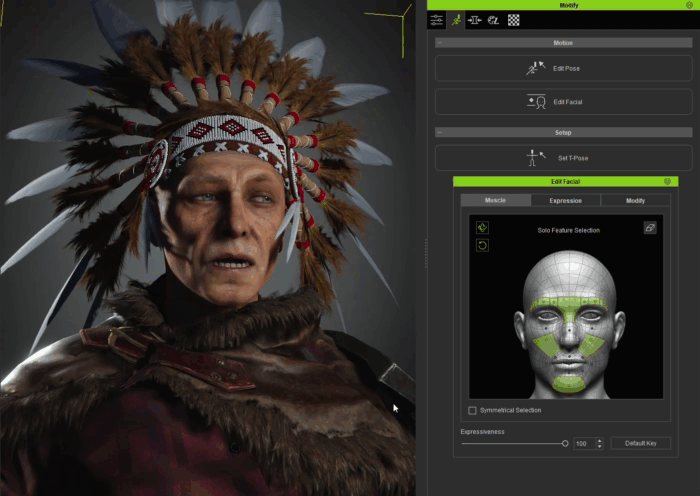Collapse the Setup section
Viewport: 700px width, 496px height.
440,133
